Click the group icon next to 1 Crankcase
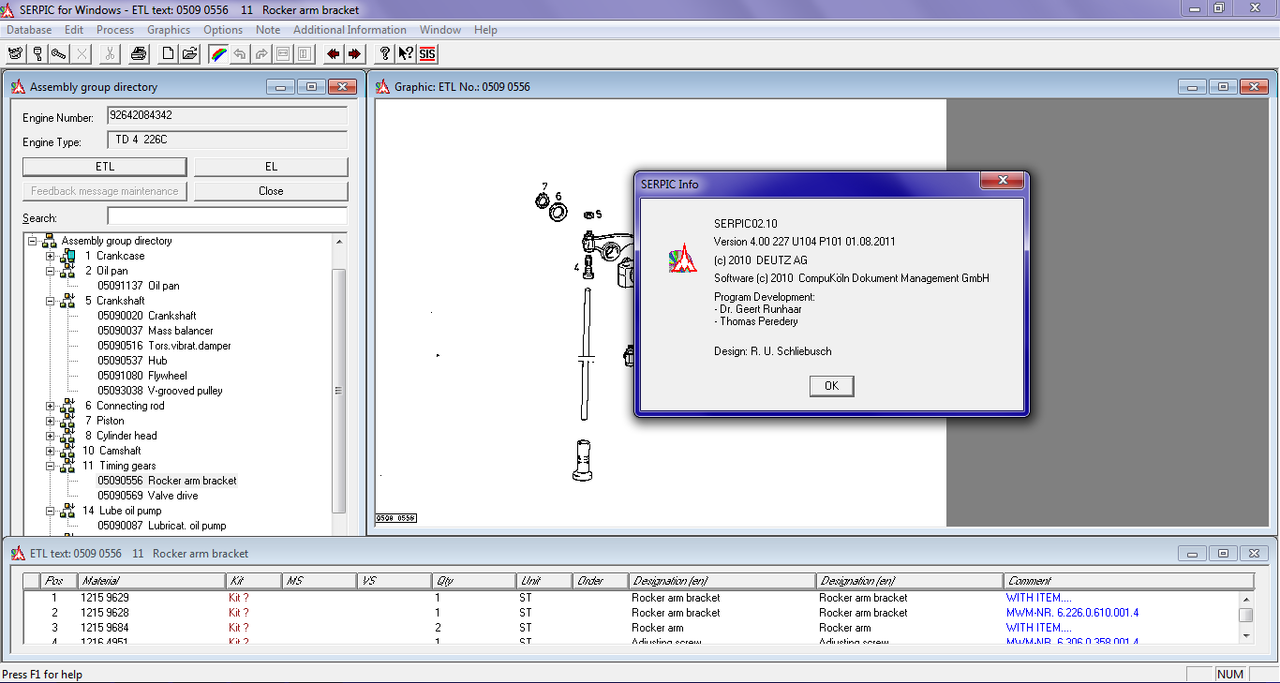 tap(68, 256)
